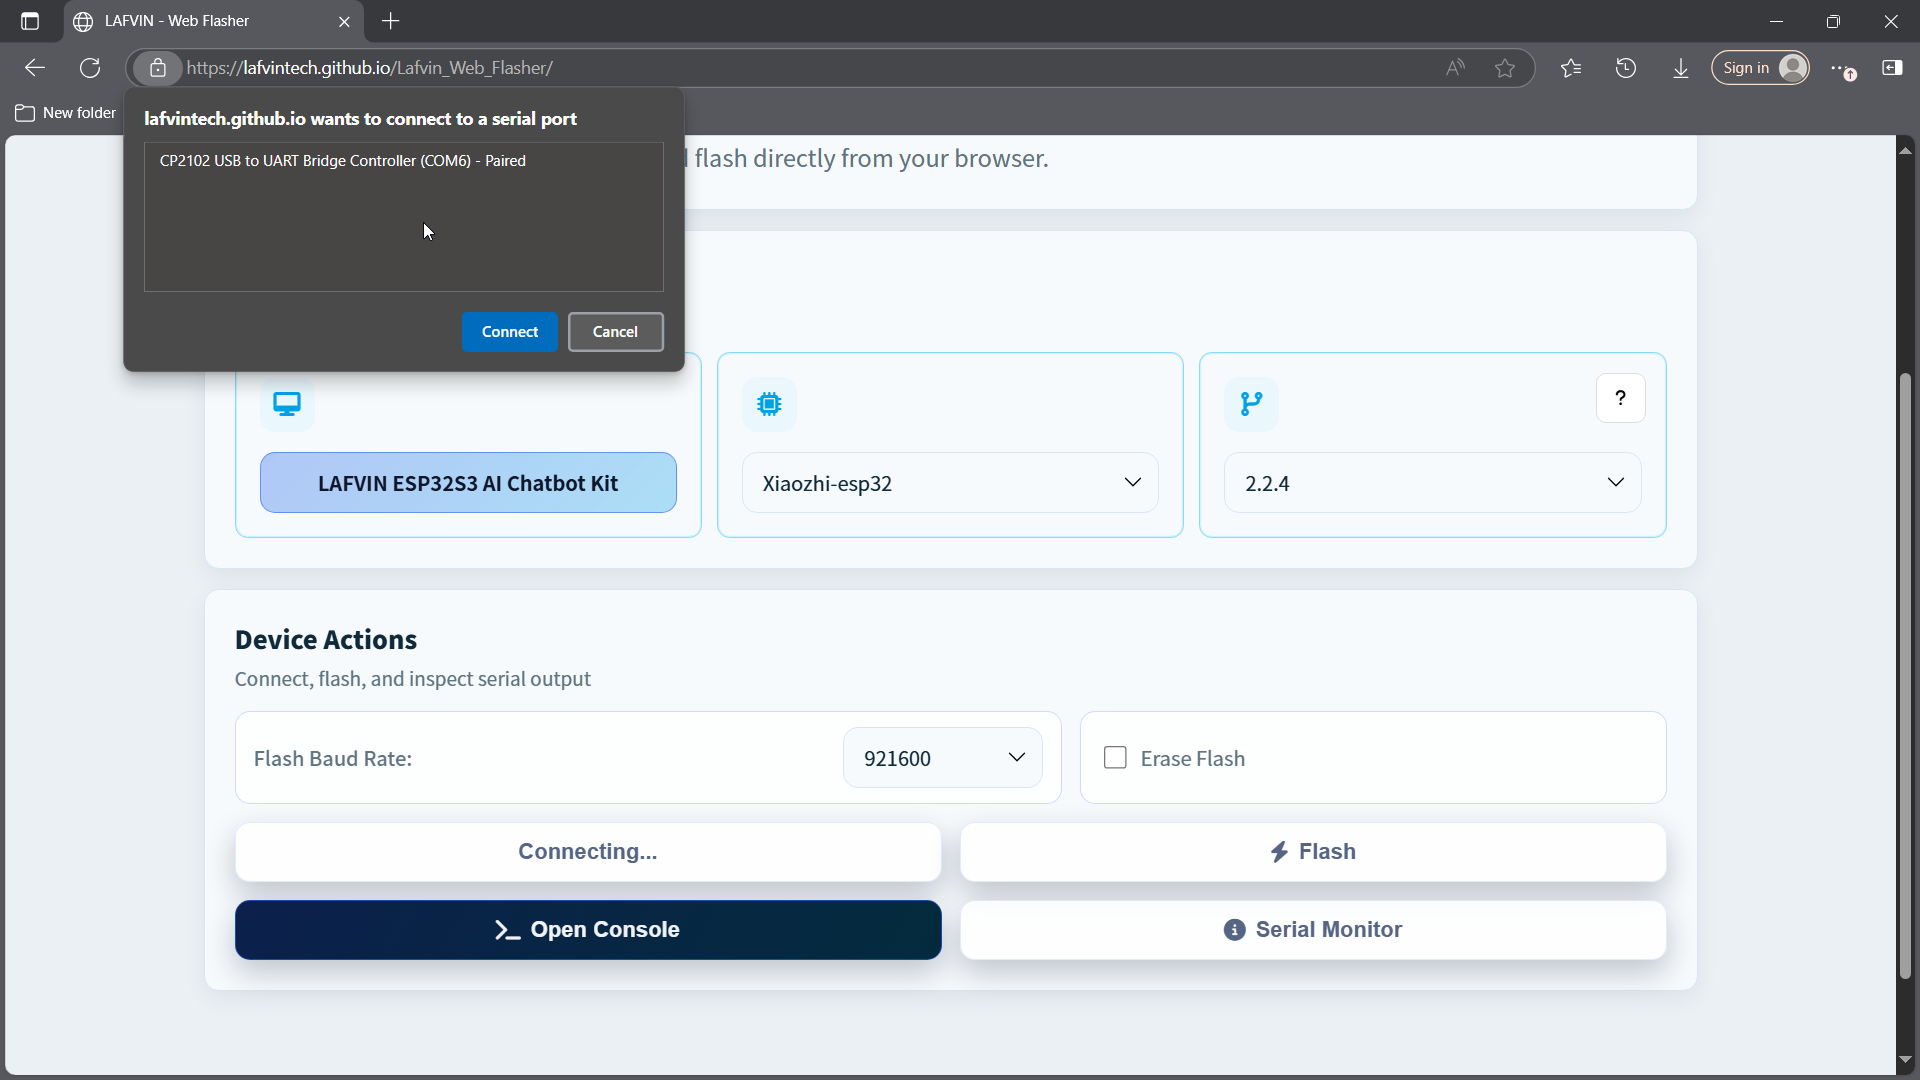Viewport: 1920px width, 1080px height.
Task: Click the Flash Baud Rate label
Action: tap(333, 759)
